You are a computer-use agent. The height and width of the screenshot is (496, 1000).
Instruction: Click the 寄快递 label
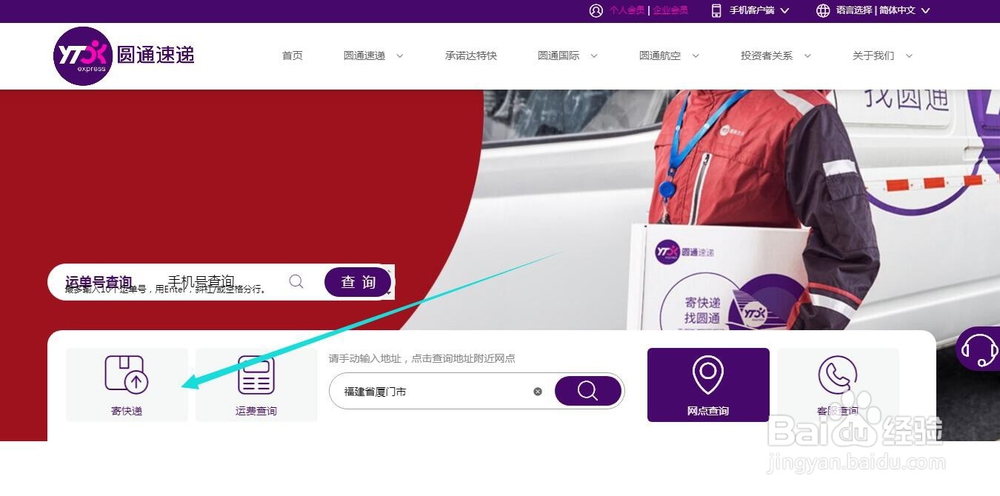pos(126,411)
